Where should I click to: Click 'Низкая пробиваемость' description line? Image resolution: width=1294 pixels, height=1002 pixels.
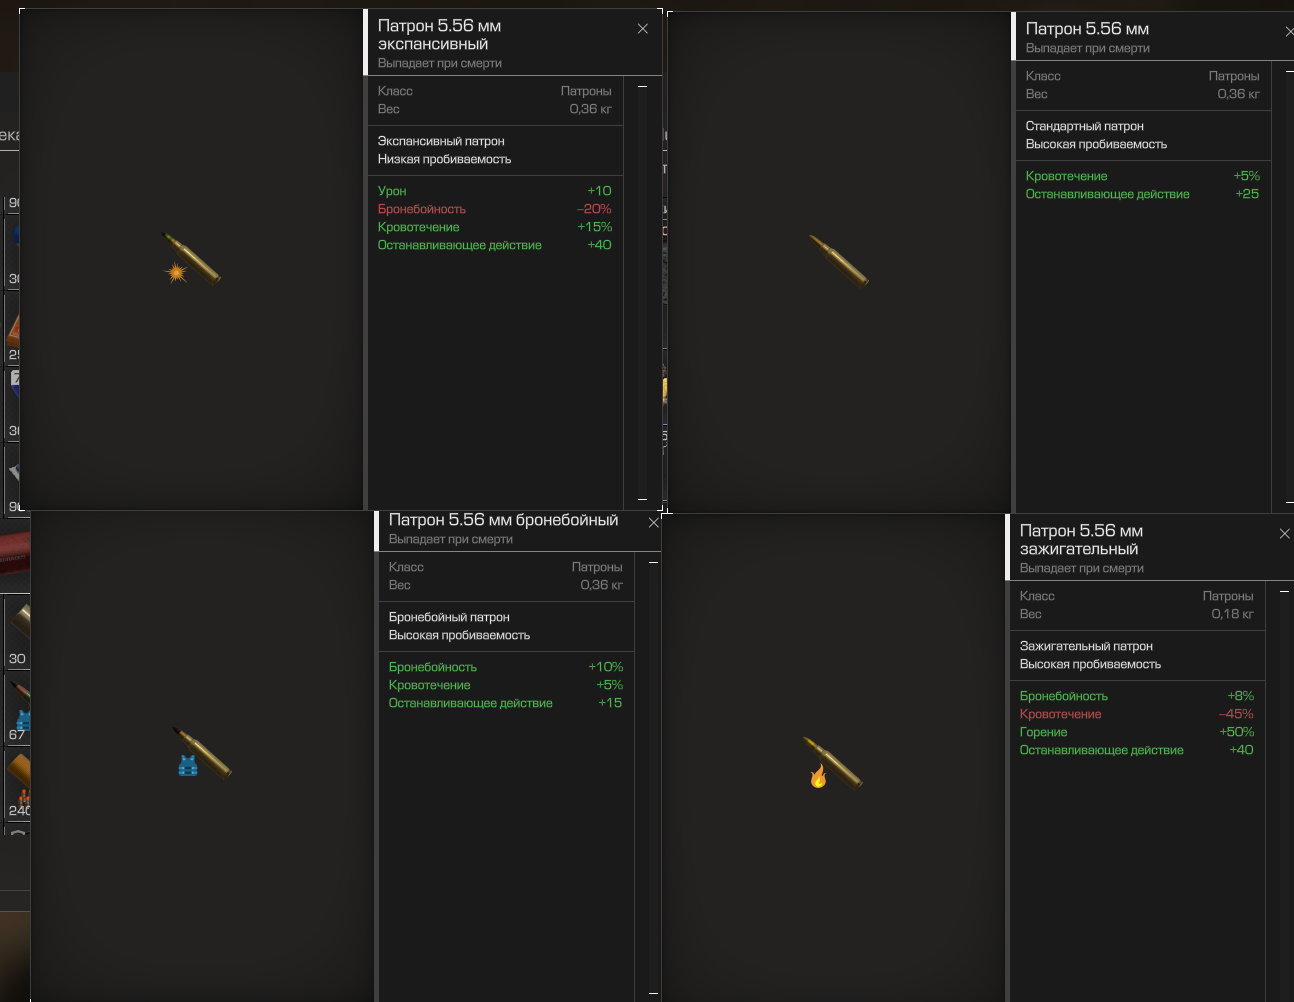pyautogui.click(x=444, y=159)
